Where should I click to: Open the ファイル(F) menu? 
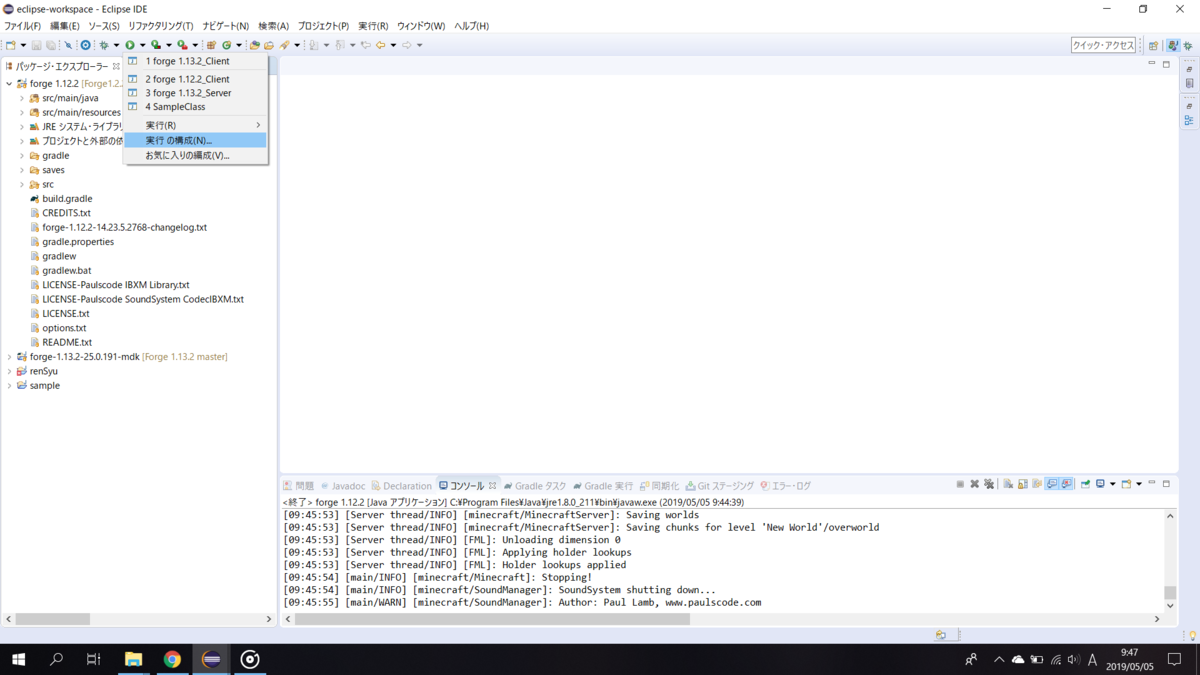22,26
